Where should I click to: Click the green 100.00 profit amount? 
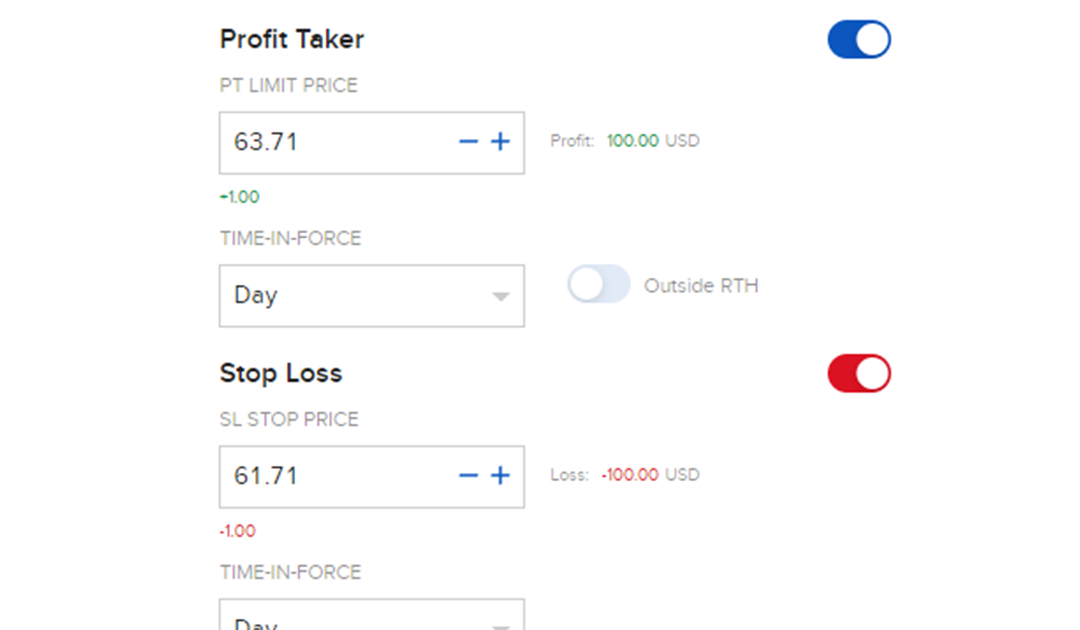[x=632, y=141]
